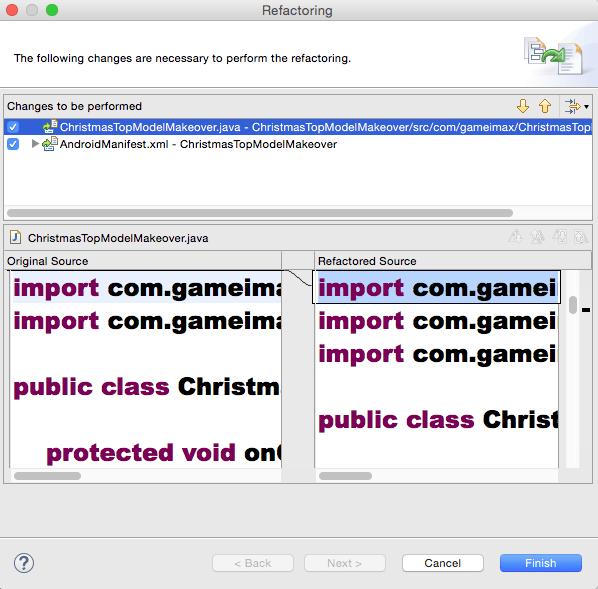Select the AndroidManifest.xml change entry

click(x=198, y=144)
